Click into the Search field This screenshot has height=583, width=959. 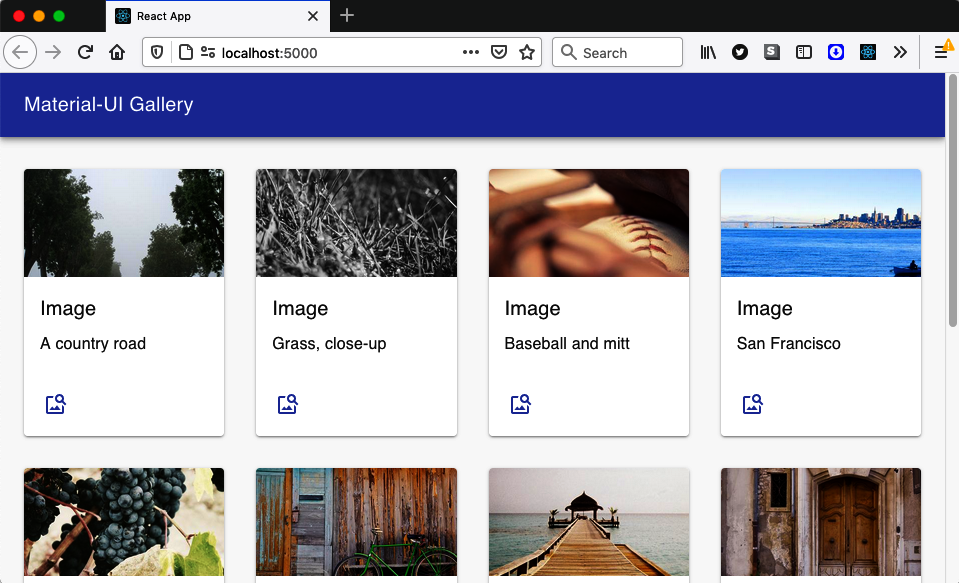[x=617, y=53]
